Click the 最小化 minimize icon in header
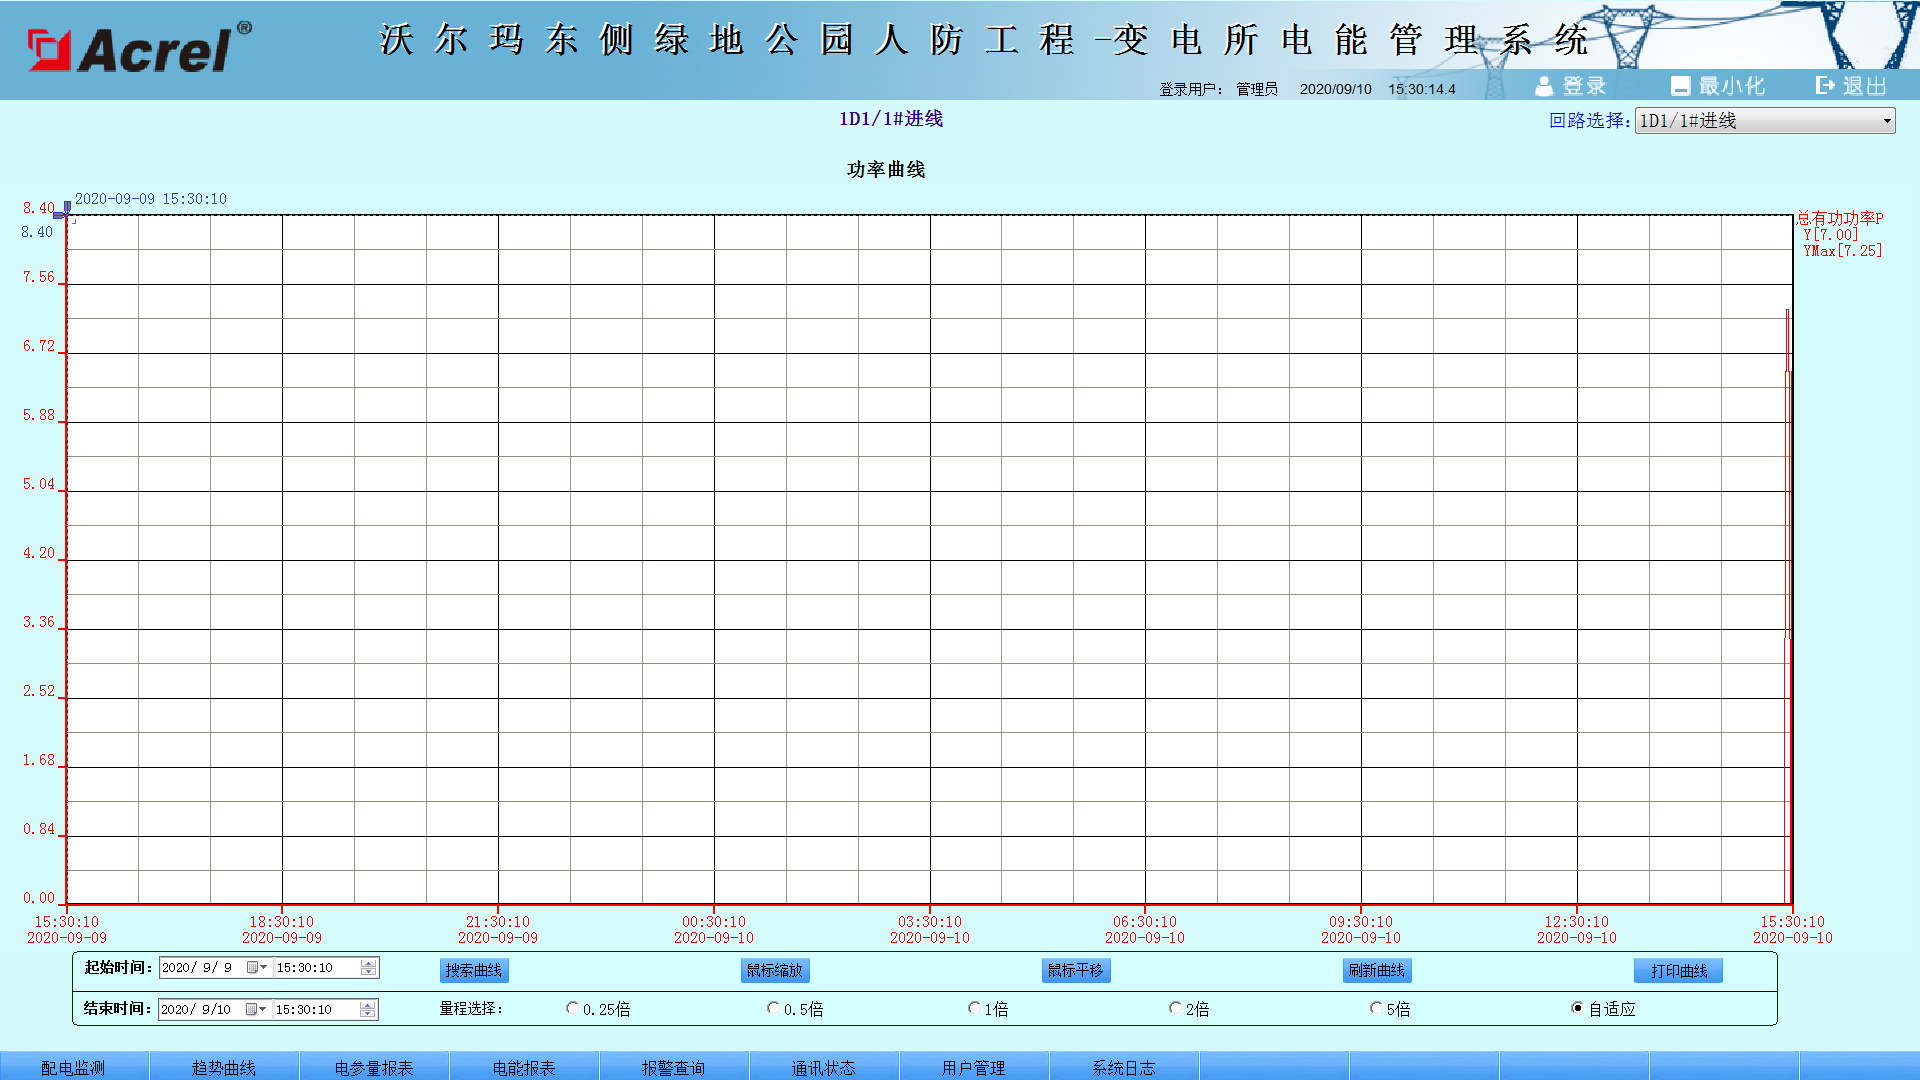 pyautogui.click(x=1680, y=86)
